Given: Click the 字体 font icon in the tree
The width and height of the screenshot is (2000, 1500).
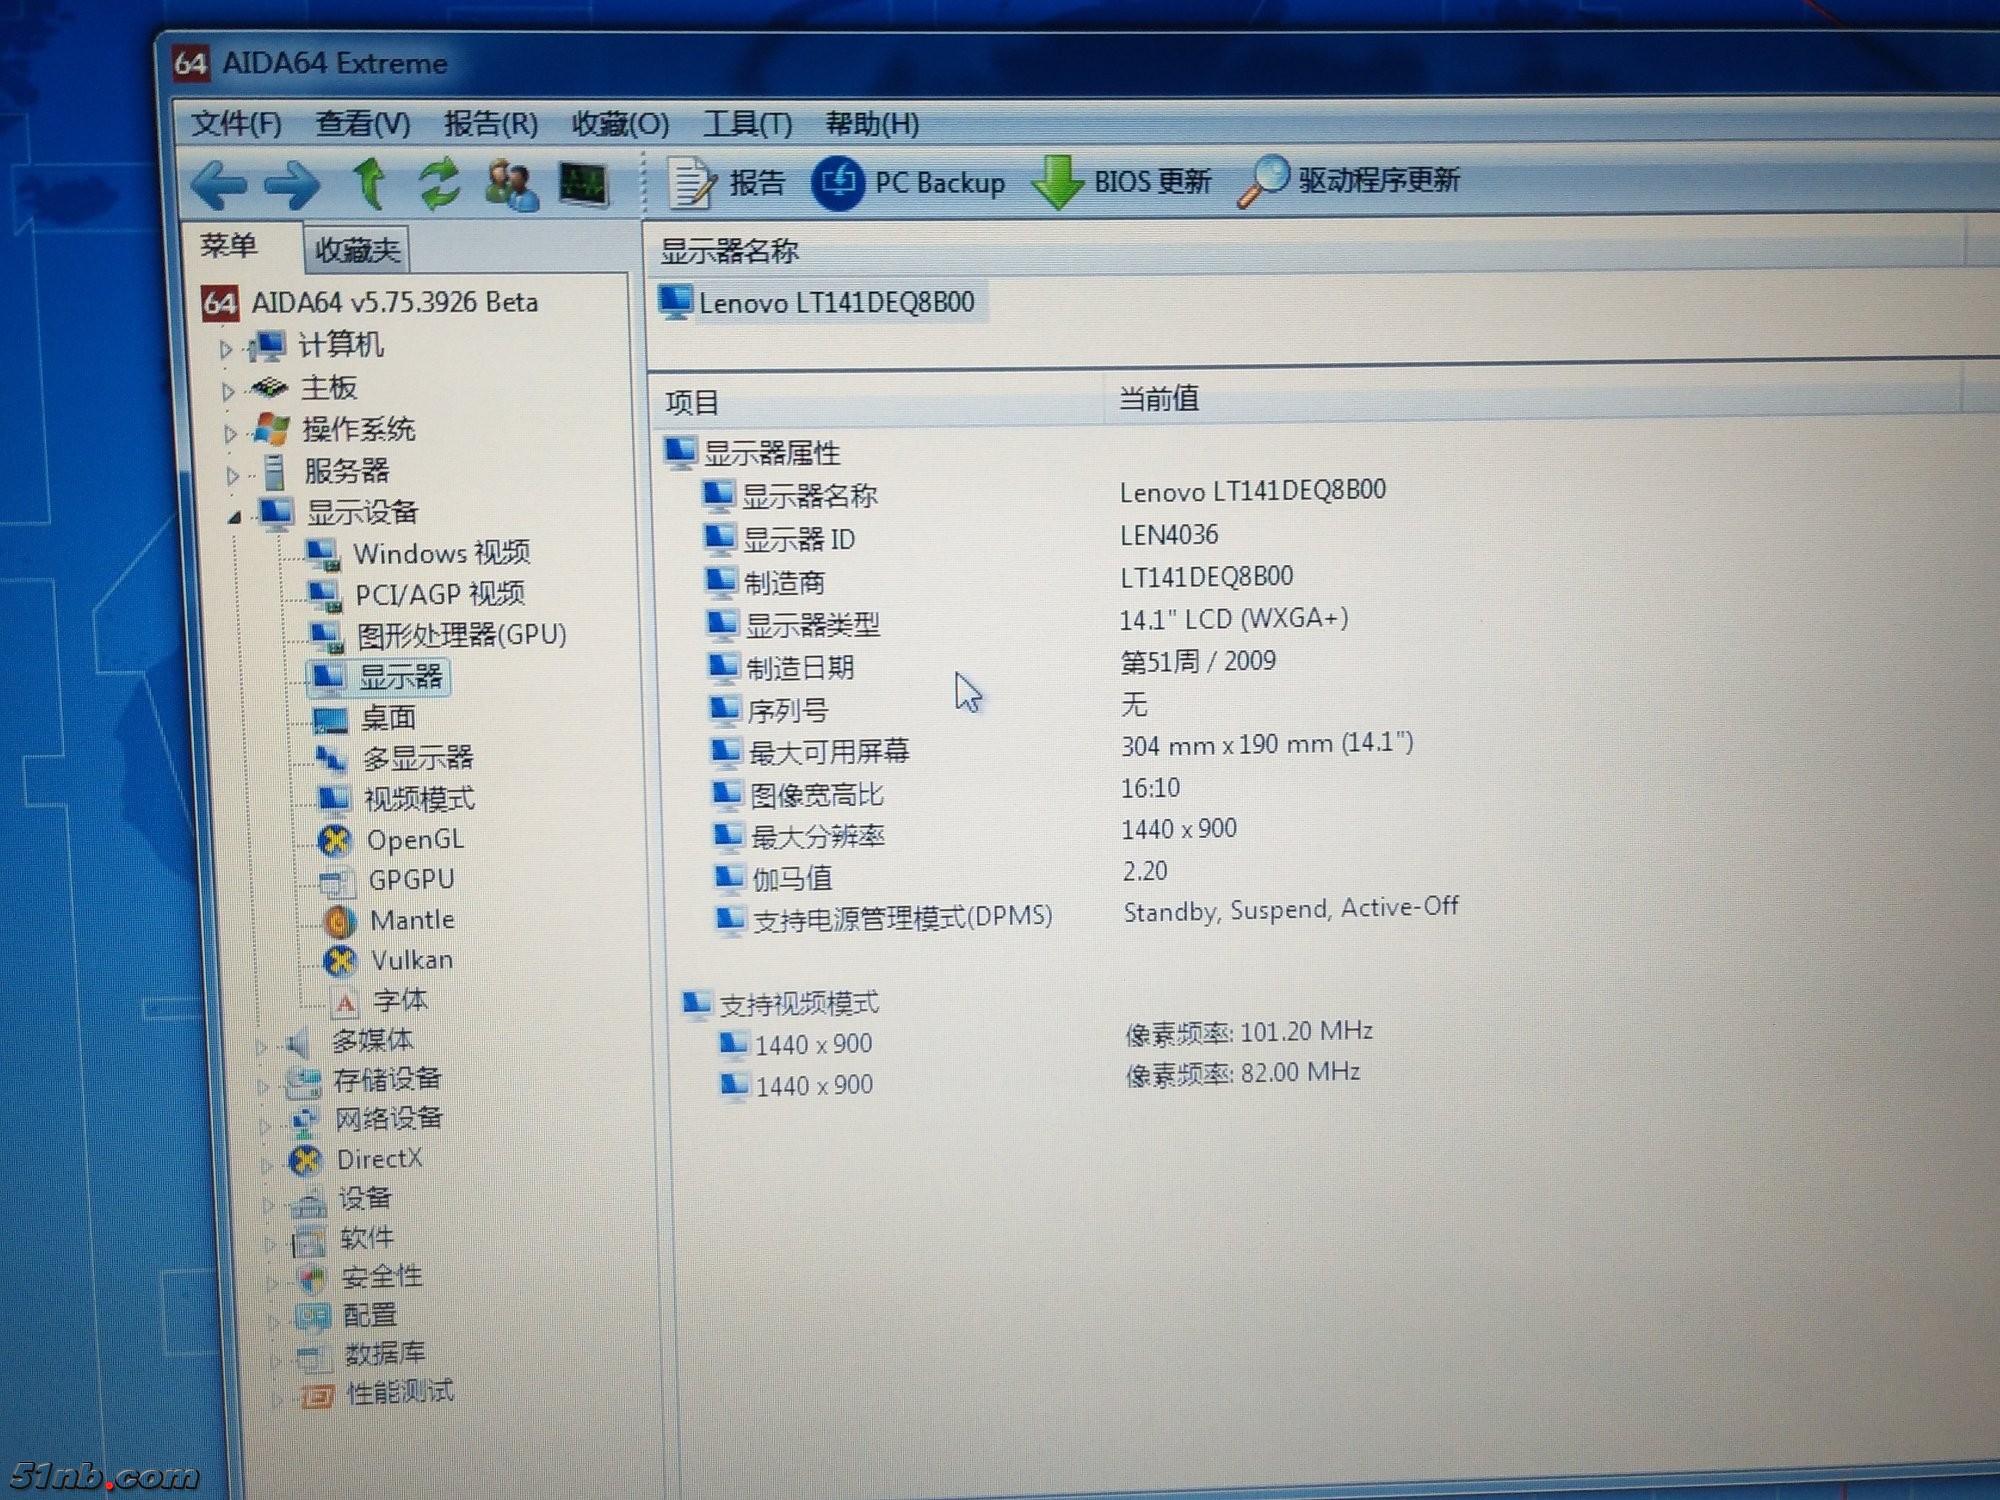Looking at the screenshot, I should point(345,1002).
